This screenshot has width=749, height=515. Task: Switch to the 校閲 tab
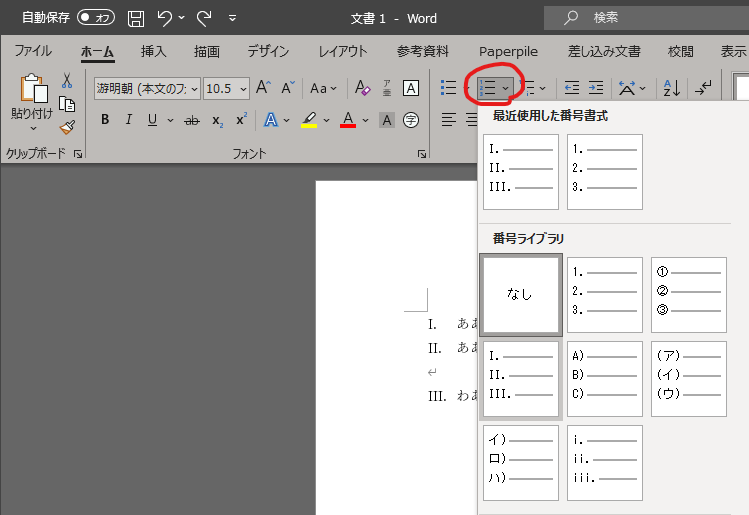pos(680,51)
